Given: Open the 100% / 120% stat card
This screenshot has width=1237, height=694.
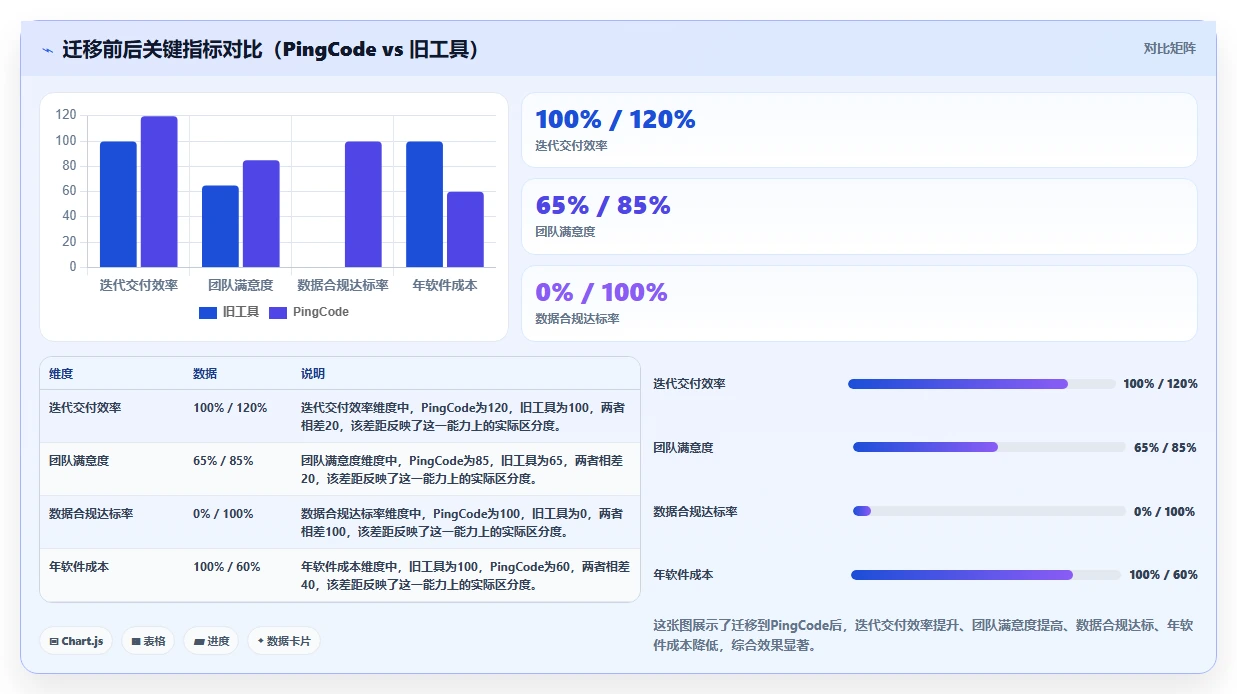Looking at the screenshot, I should (859, 130).
